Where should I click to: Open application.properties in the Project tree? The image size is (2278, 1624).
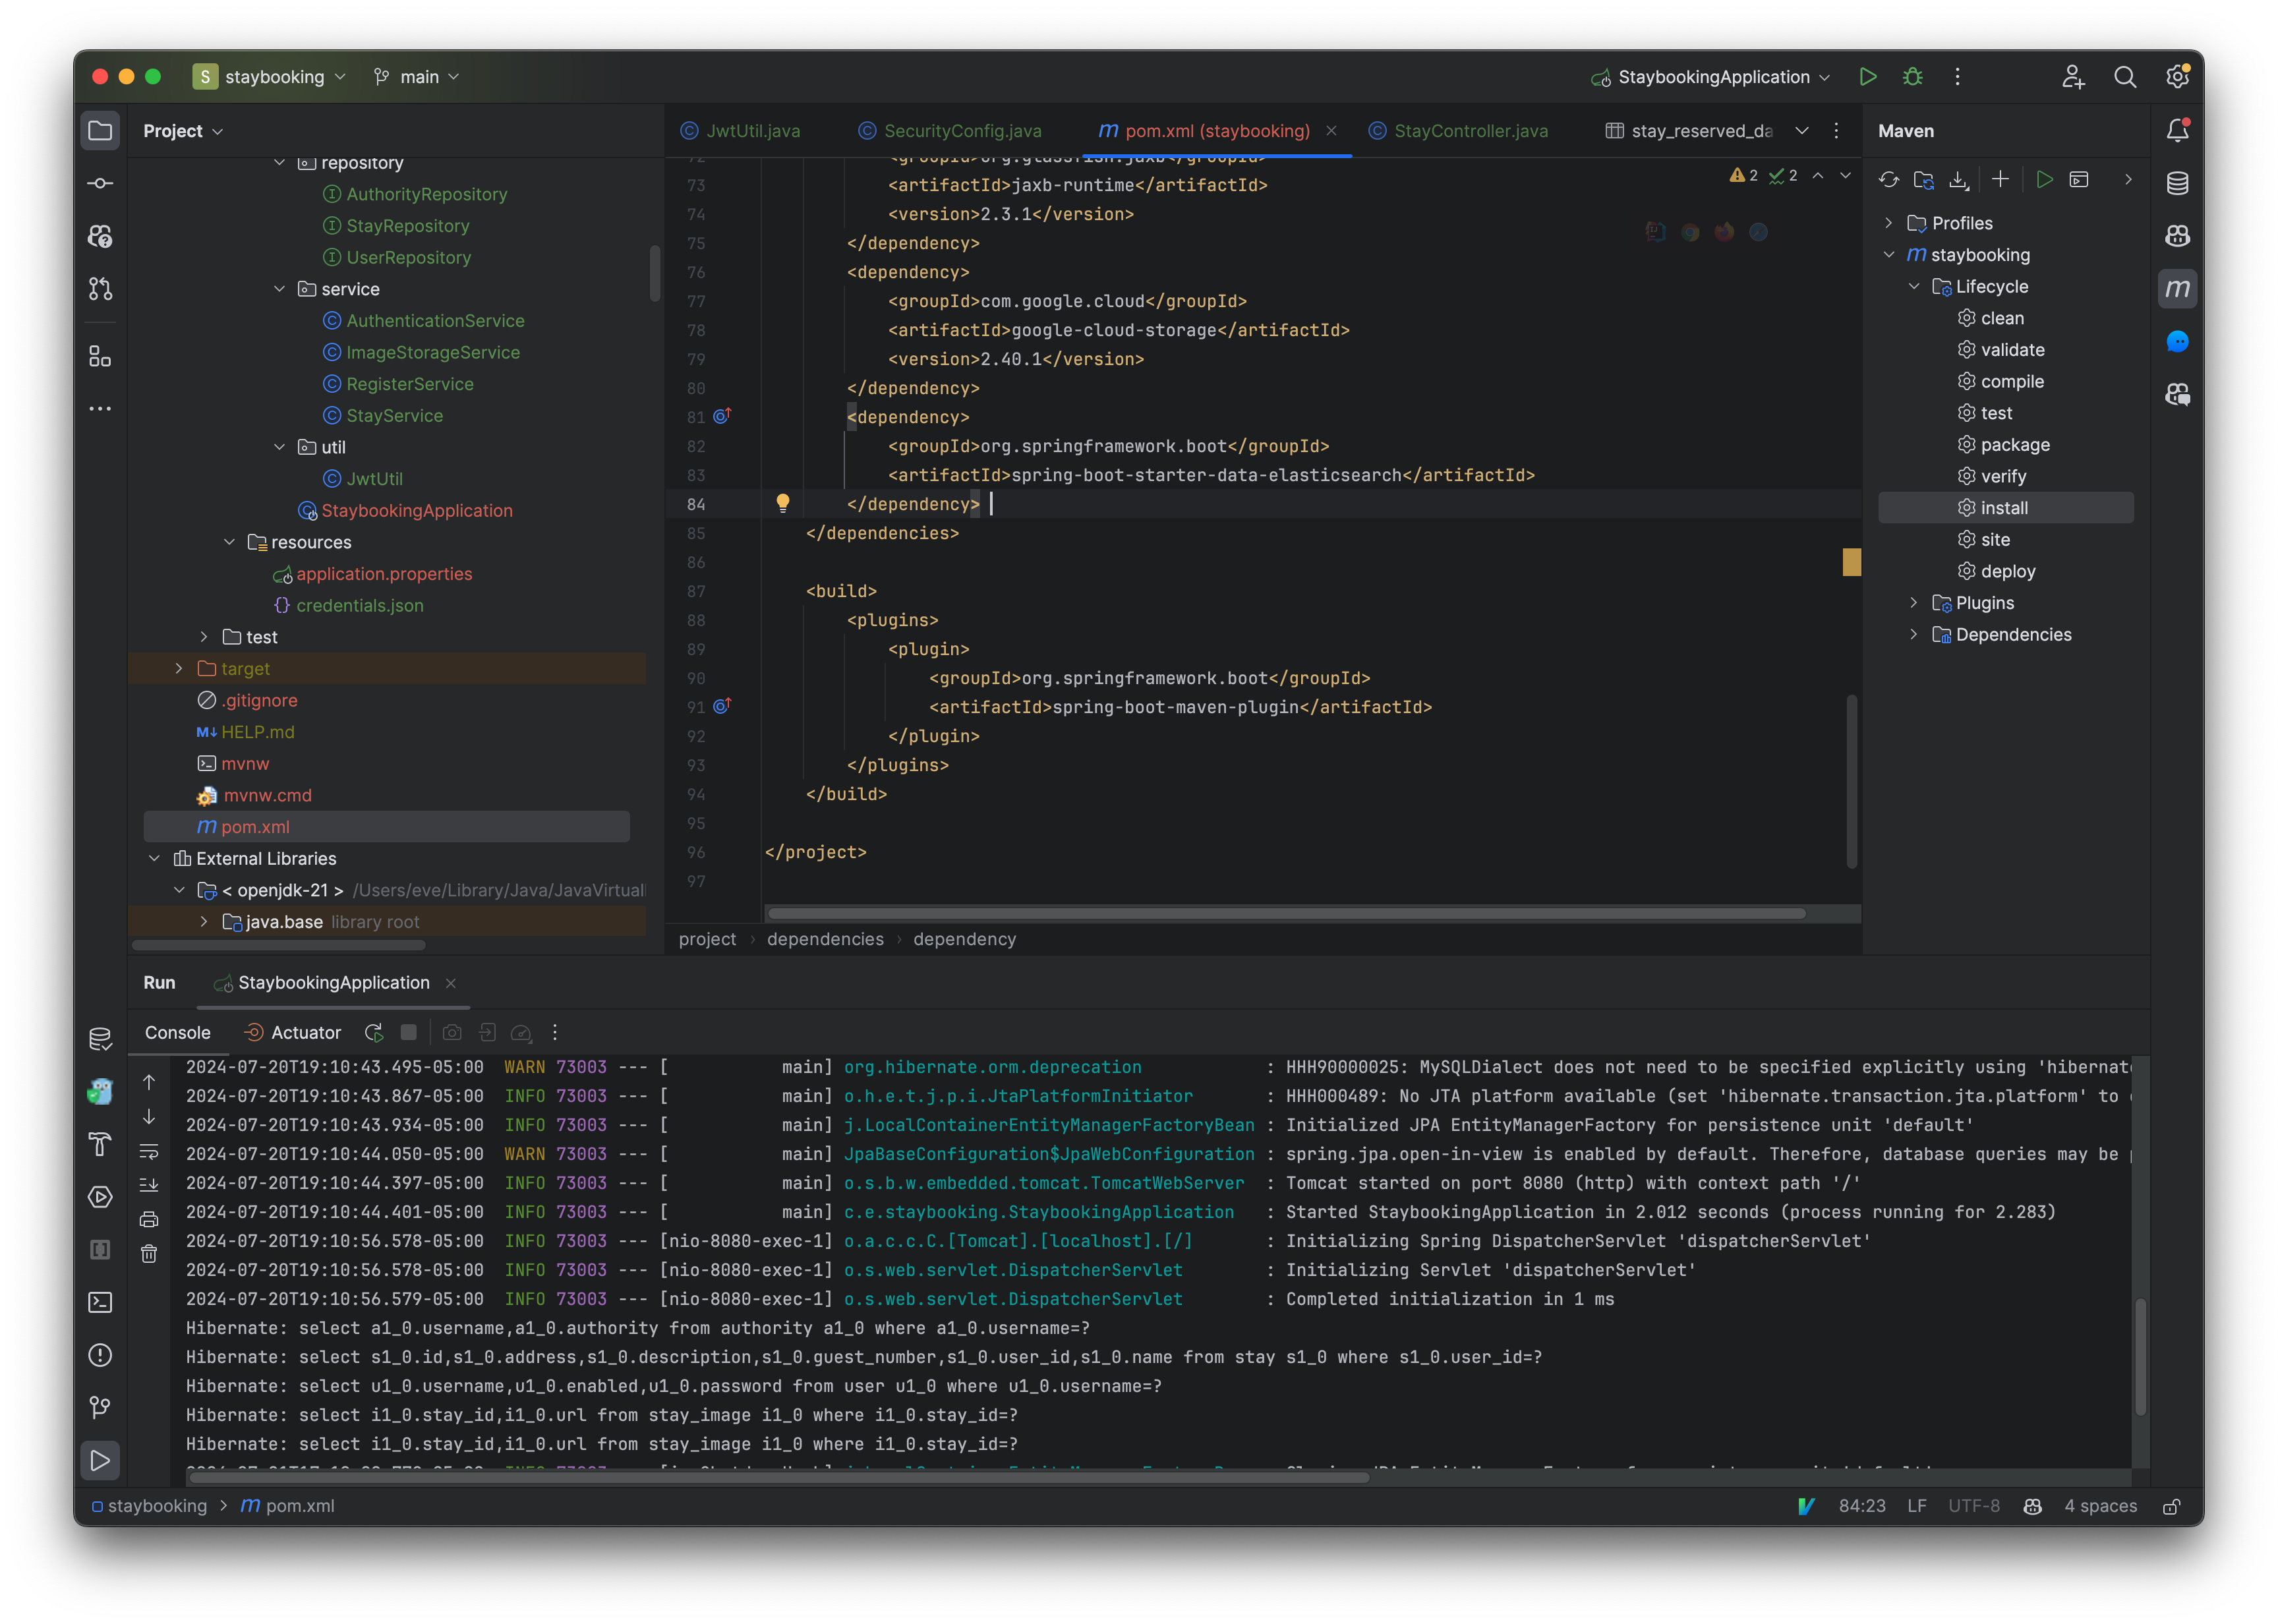click(x=385, y=574)
